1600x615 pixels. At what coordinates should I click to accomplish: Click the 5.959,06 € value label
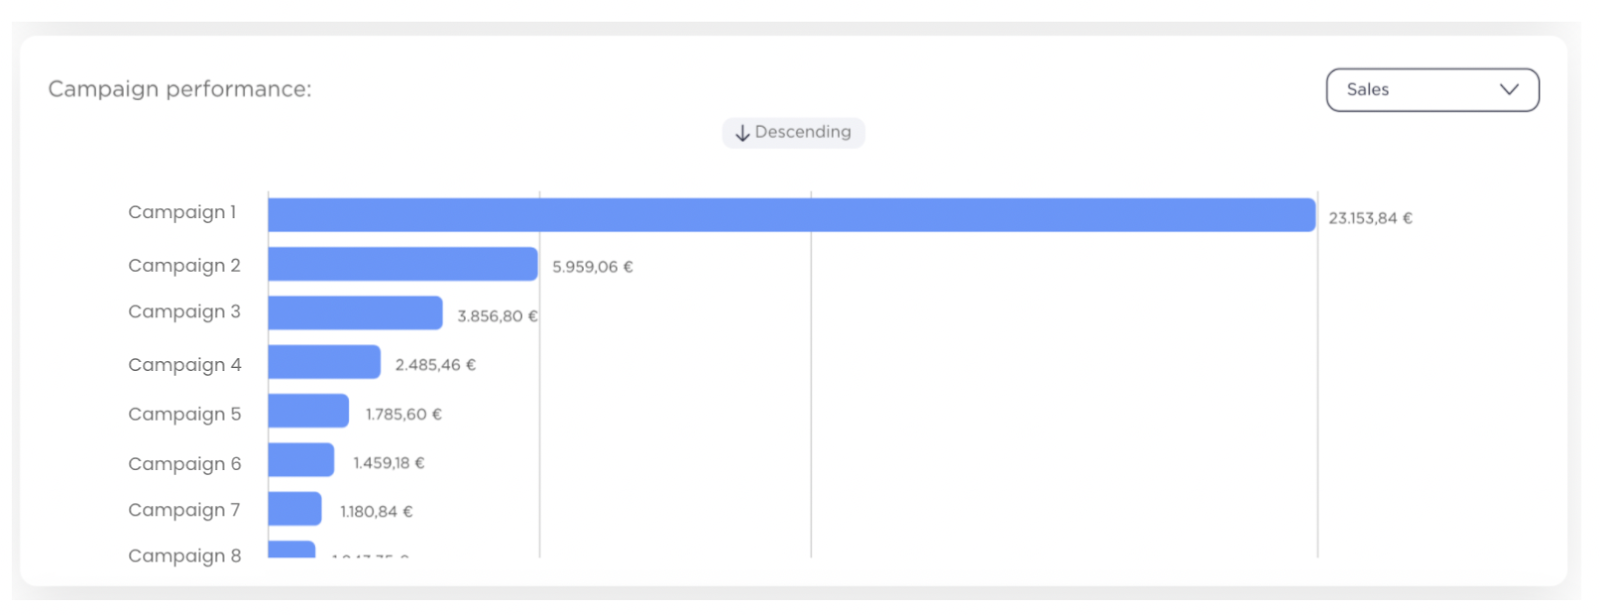pos(592,267)
